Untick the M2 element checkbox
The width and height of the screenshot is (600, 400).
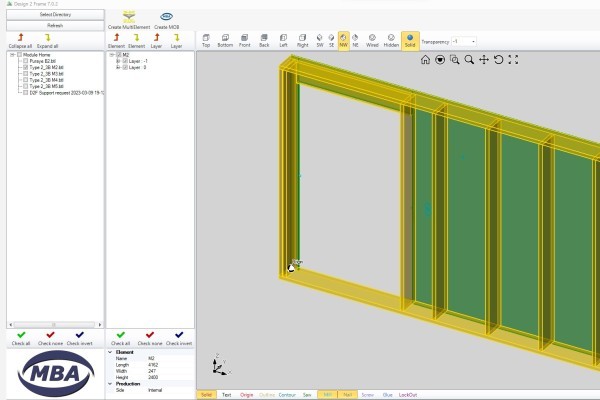point(119,55)
